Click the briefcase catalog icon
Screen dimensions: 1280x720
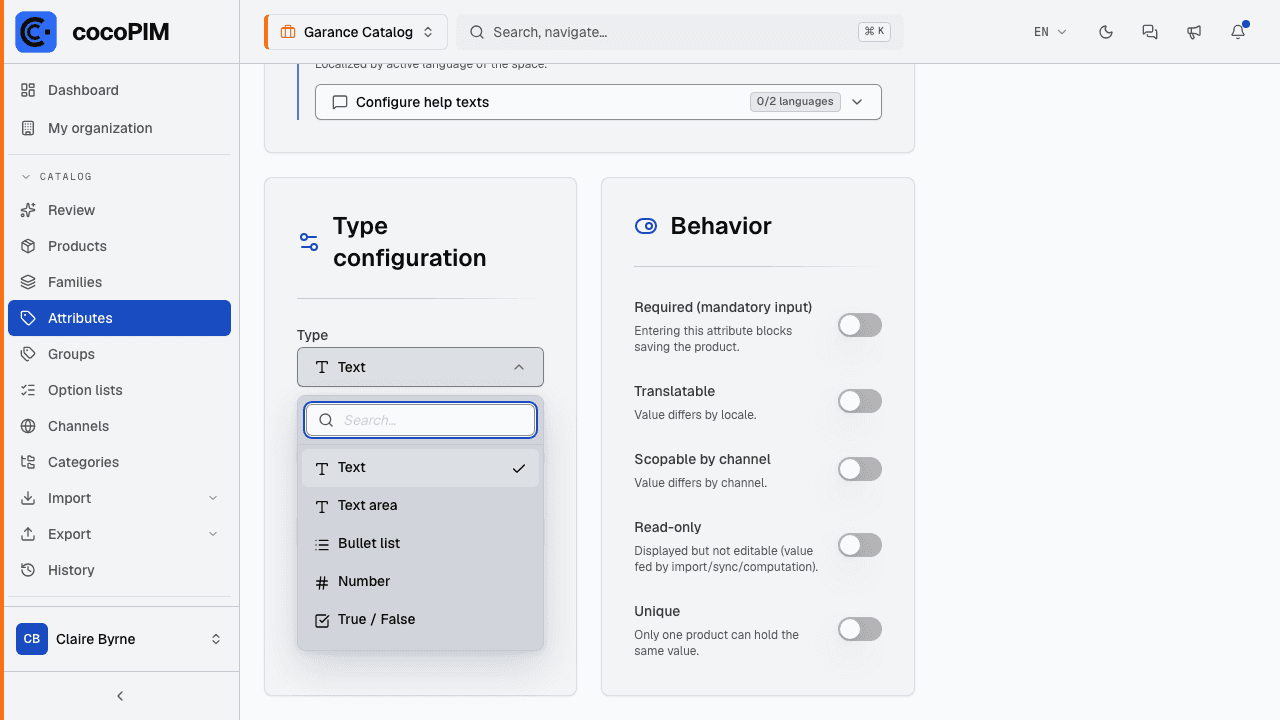click(x=288, y=32)
